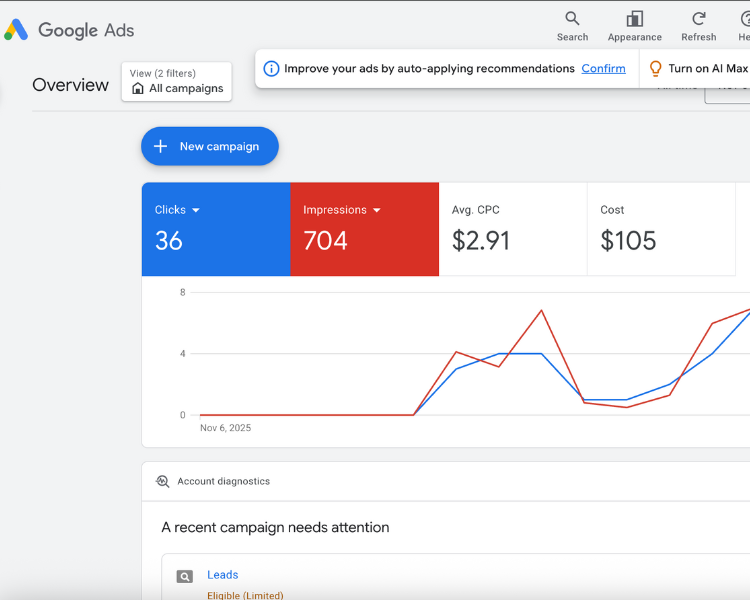The width and height of the screenshot is (750, 600).
Task: Expand the Impressions metric dropdown
Action: (377, 210)
